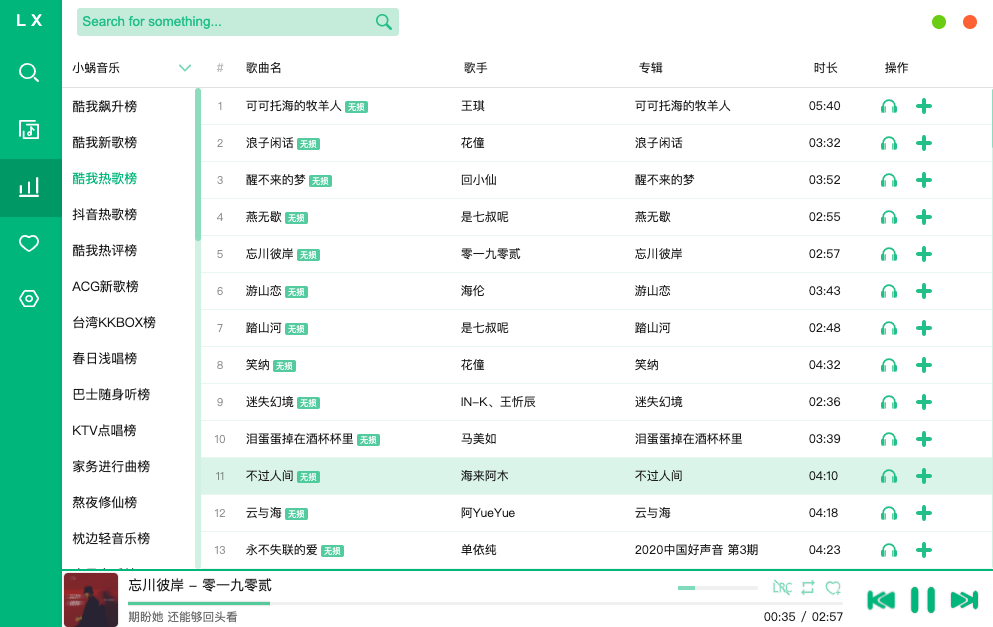993x627 pixels.
Task: Select the ACG新歌榜 chart
Action: coord(105,287)
